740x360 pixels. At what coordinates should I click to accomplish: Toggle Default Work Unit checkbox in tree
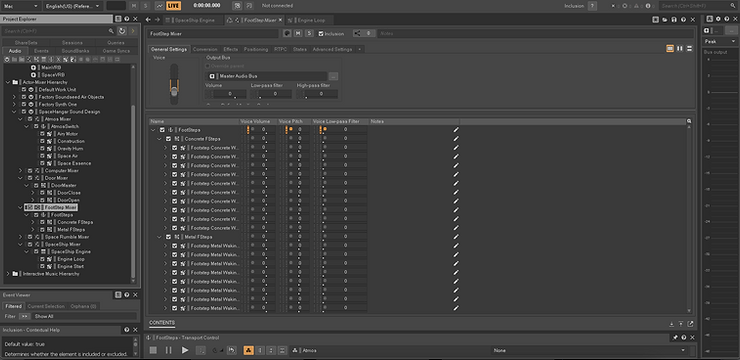tap(24, 90)
